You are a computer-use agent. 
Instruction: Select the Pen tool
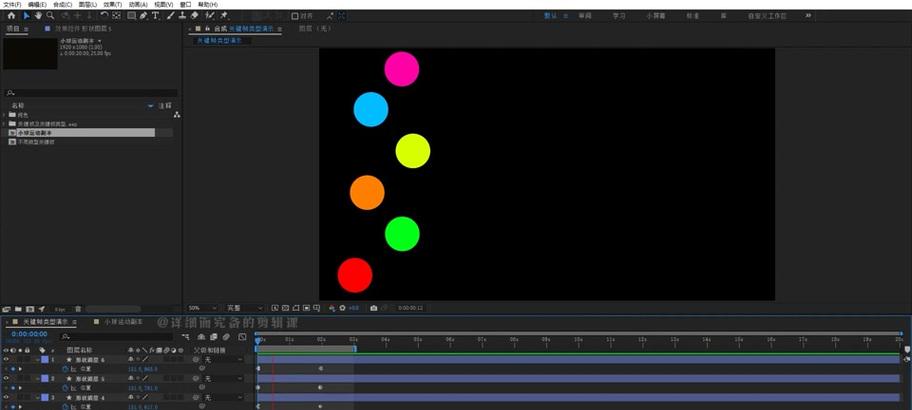click(144, 16)
